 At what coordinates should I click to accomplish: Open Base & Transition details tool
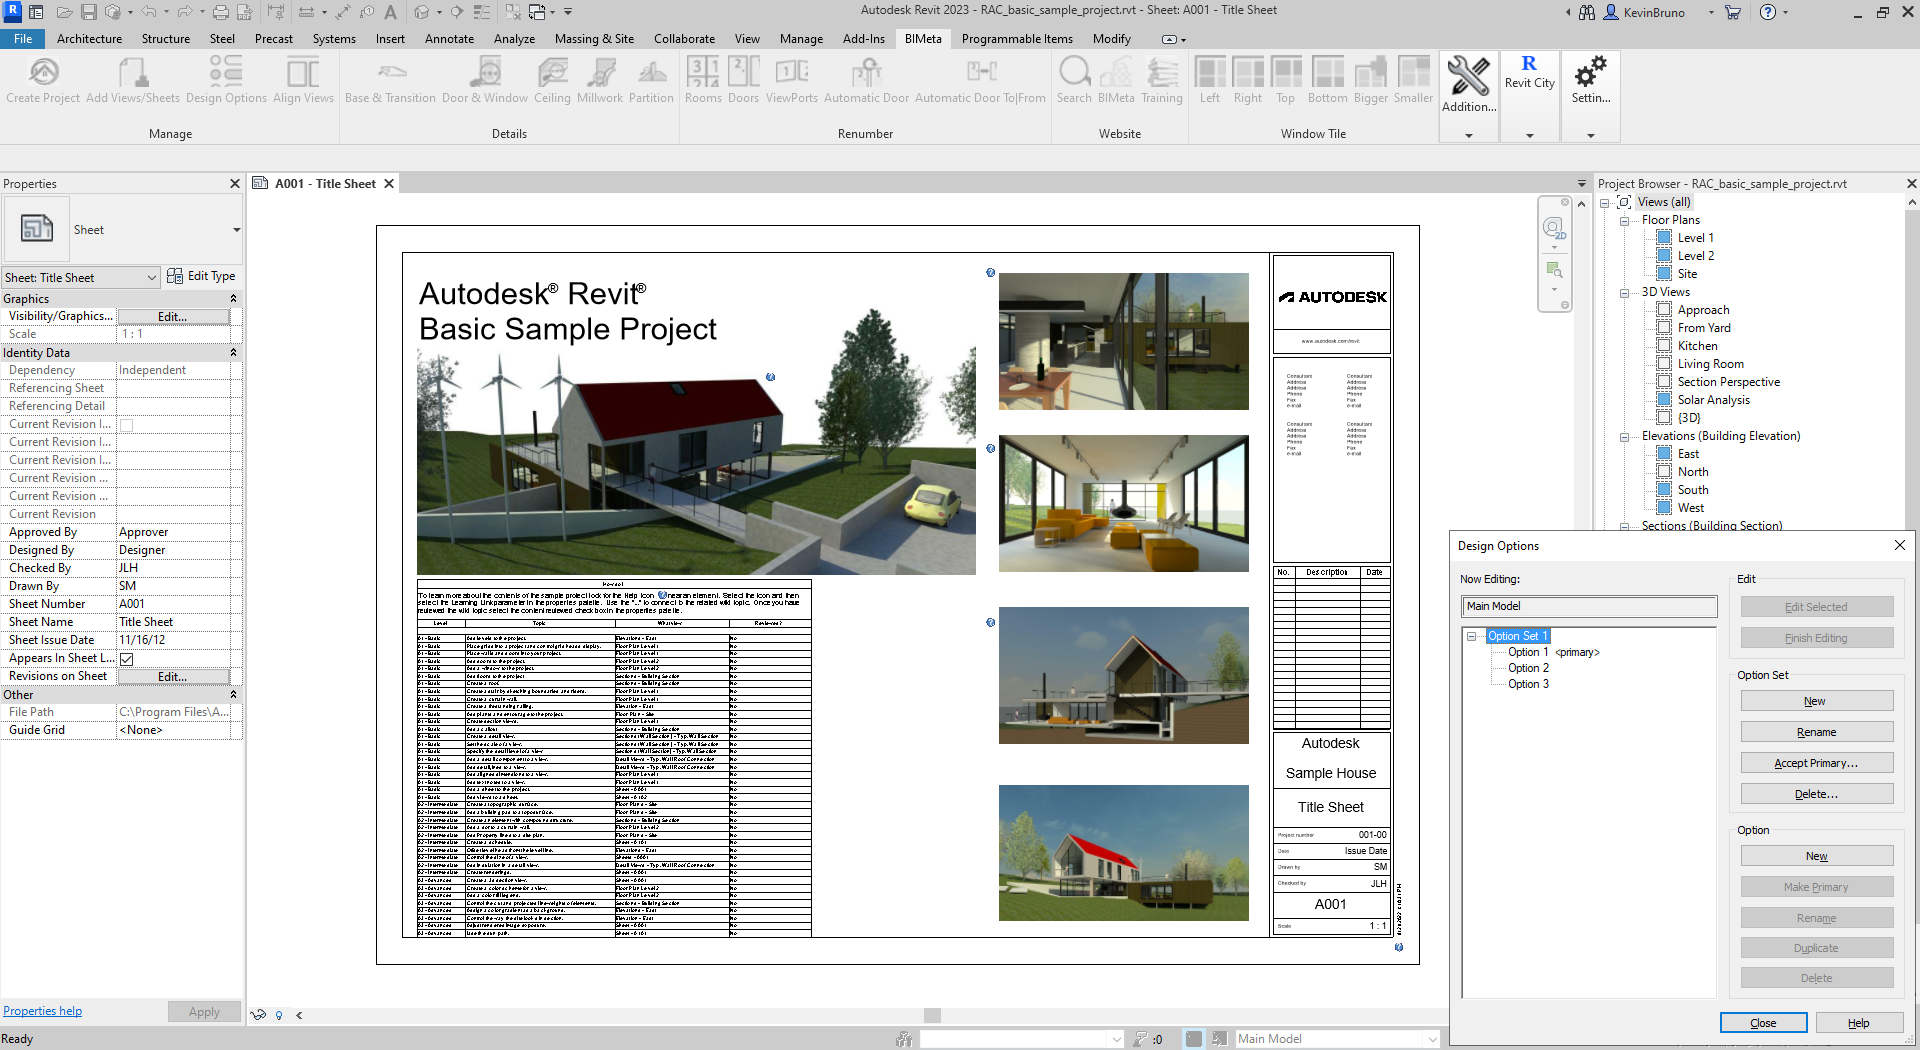click(390, 80)
